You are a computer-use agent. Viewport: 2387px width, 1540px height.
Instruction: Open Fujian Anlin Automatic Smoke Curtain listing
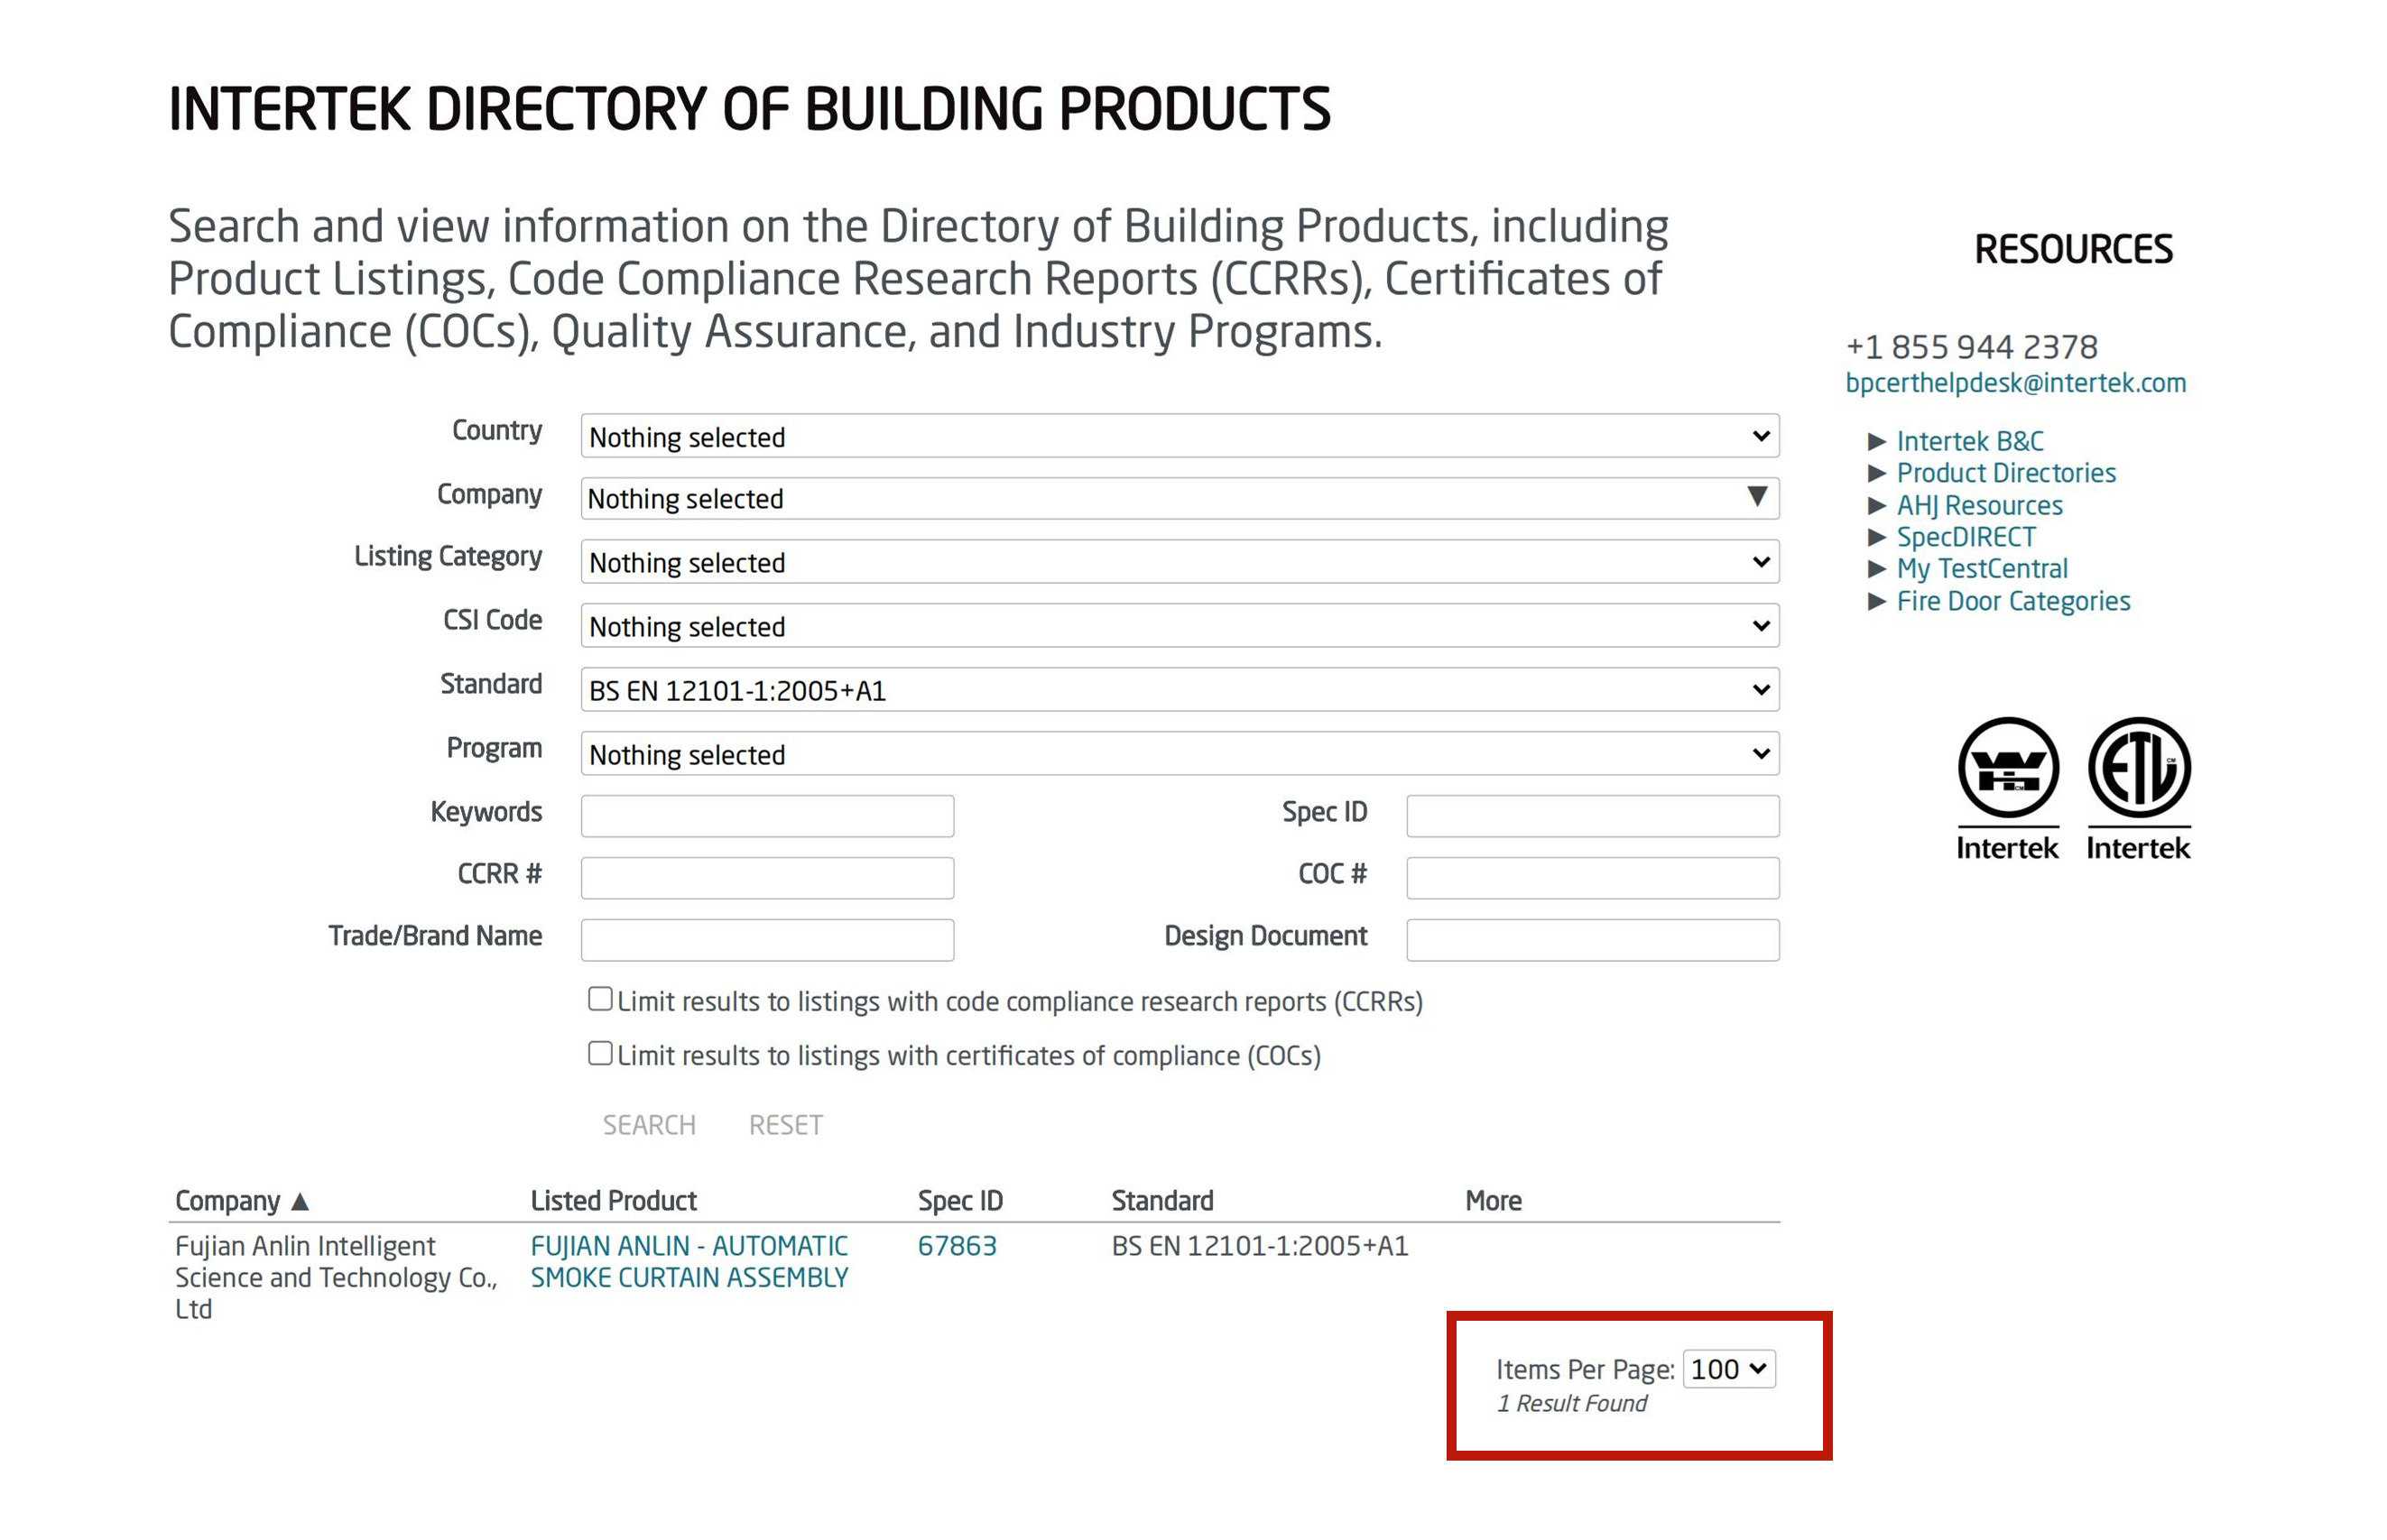[688, 1262]
